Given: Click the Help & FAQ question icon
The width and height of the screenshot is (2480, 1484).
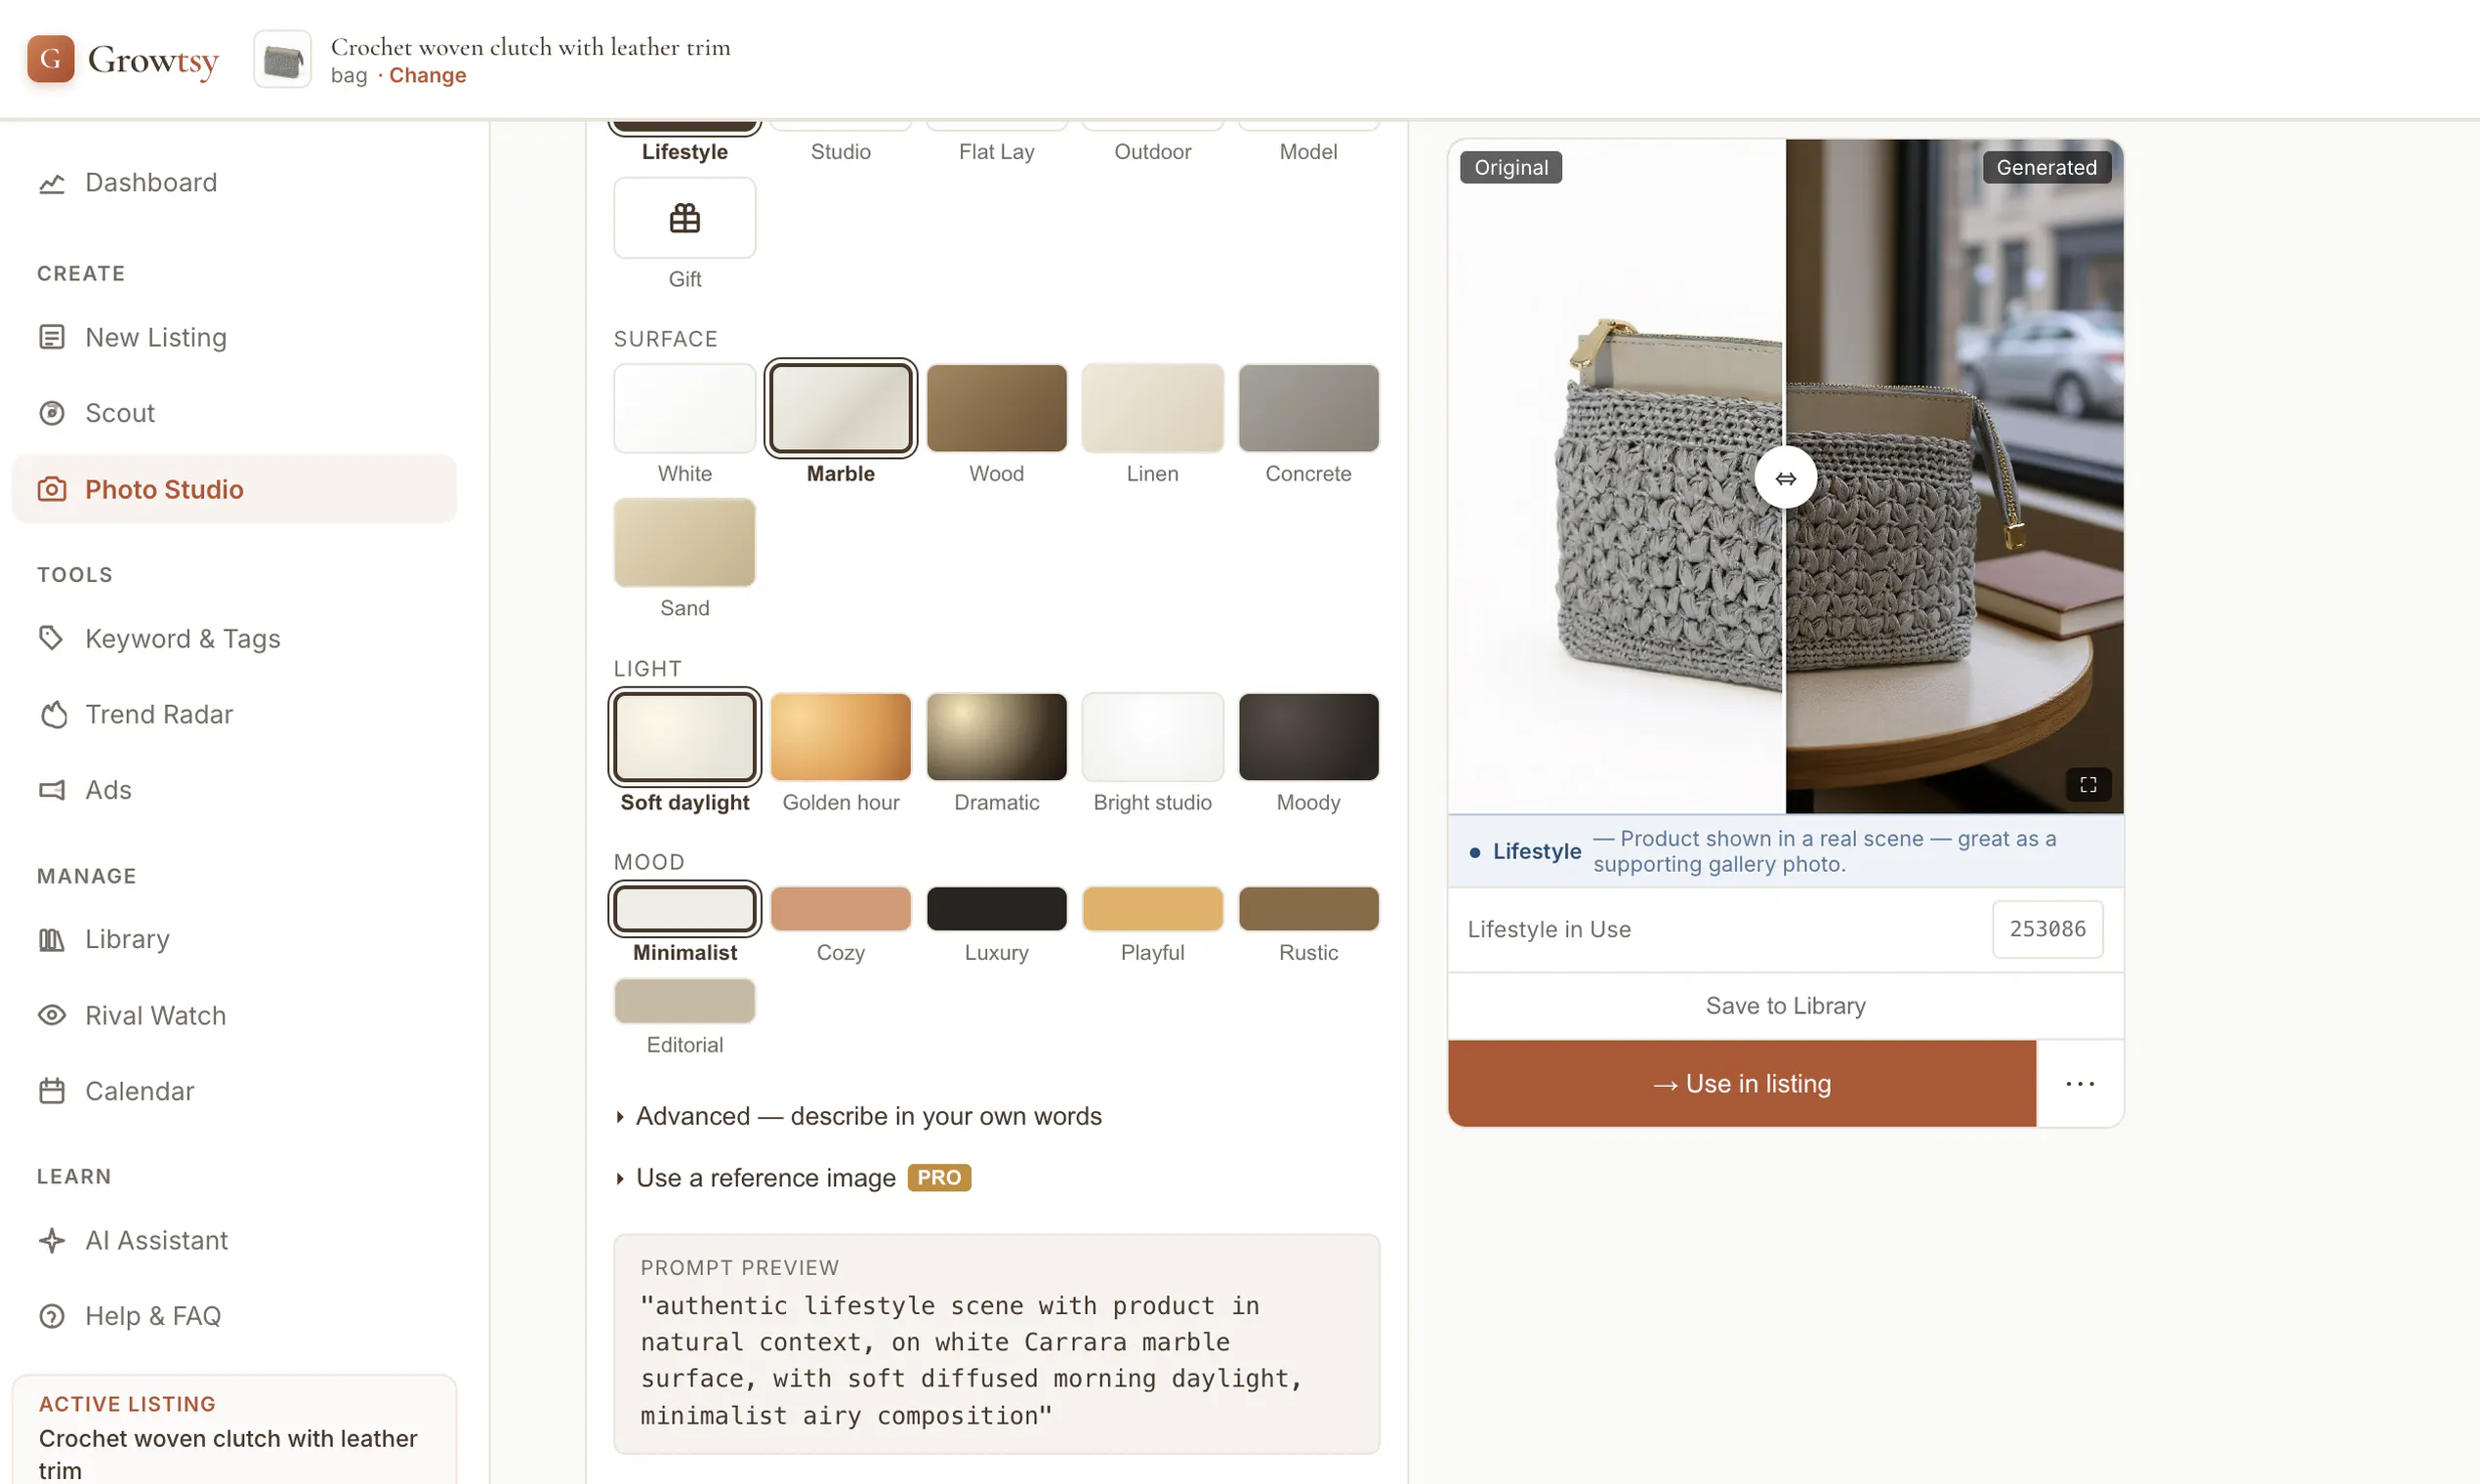Looking at the screenshot, I should tap(52, 1316).
